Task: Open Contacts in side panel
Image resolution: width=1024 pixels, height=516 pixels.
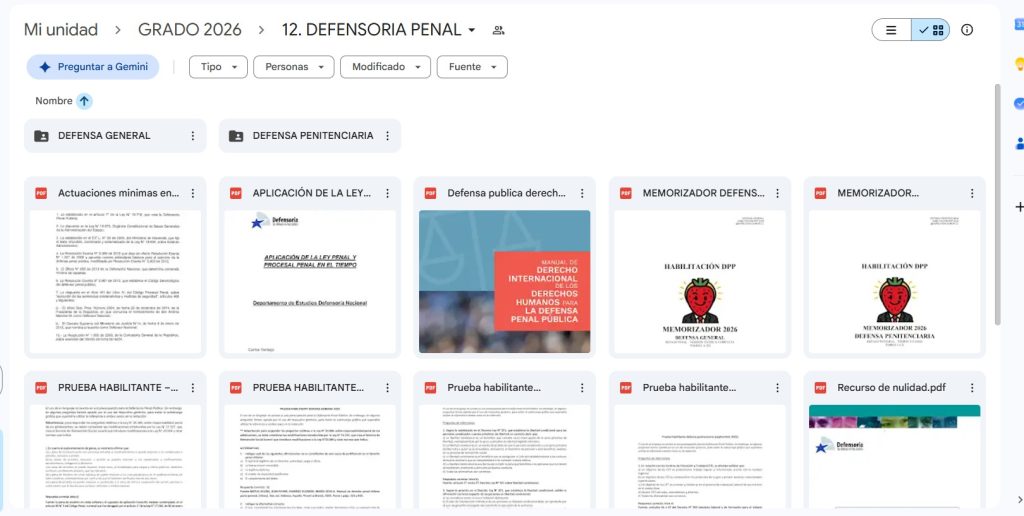Action: pyautogui.click(x=1019, y=144)
